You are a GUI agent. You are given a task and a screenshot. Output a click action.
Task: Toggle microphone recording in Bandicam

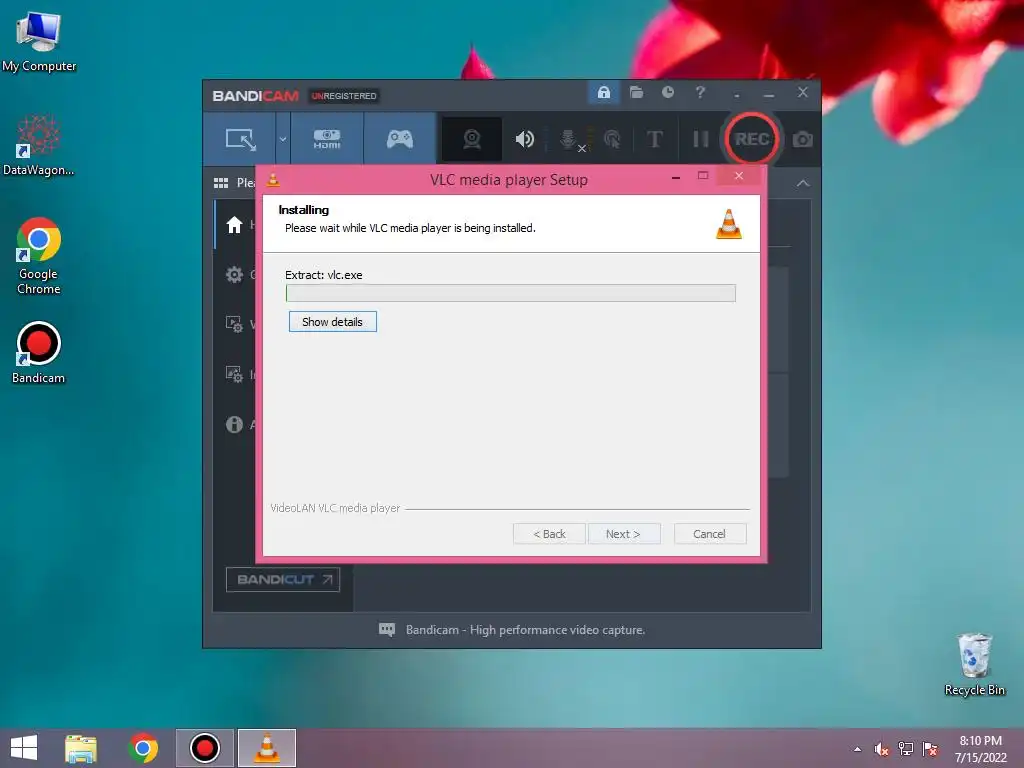(x=571, y=140)
